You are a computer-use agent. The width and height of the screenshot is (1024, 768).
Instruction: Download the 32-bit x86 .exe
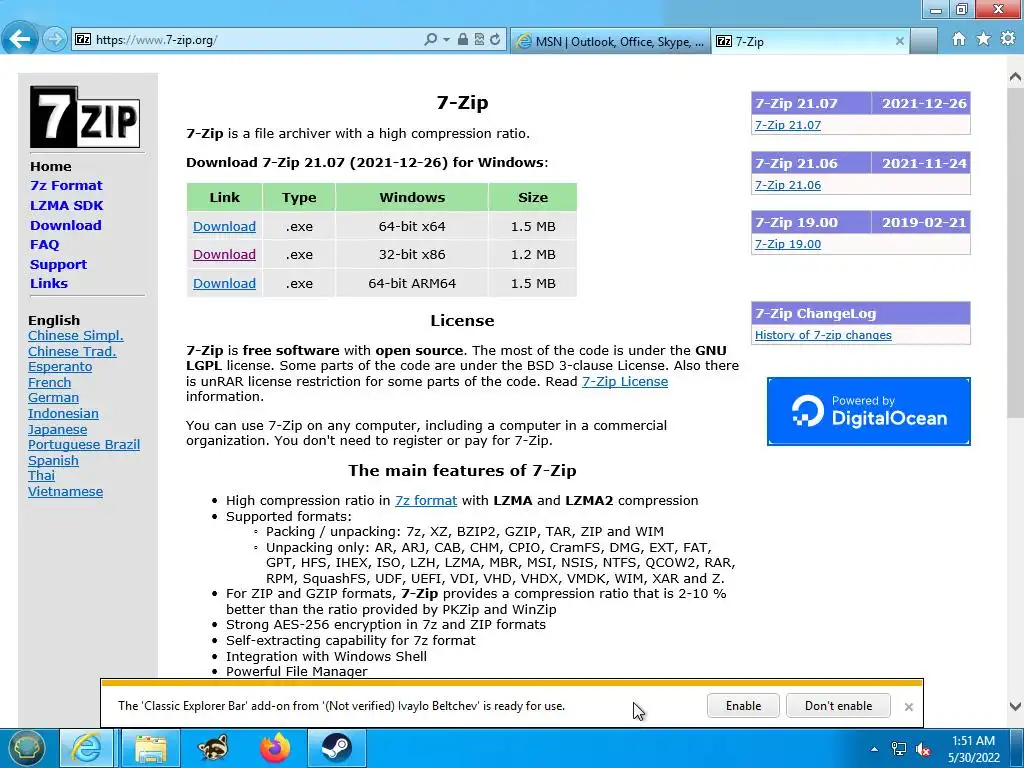224,255
